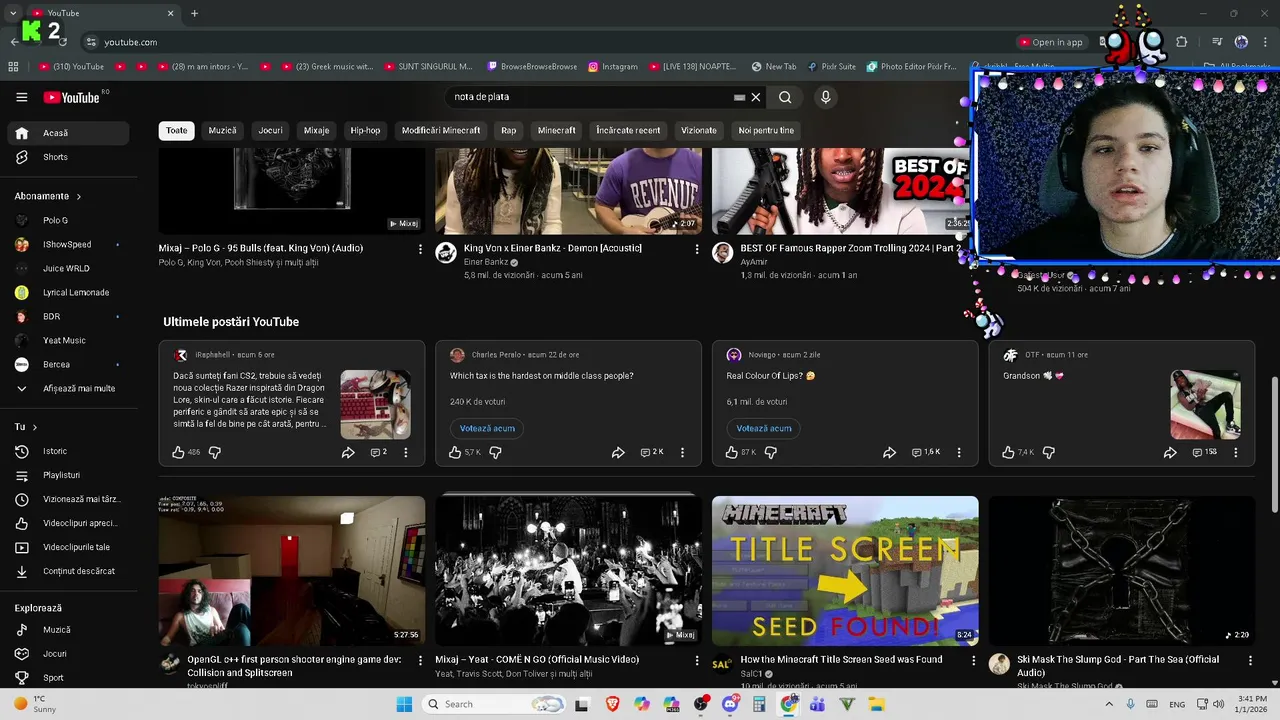Start voice search with the microphone
Image resolution: width=1280 pixels, height=720 pixels.
825,97
